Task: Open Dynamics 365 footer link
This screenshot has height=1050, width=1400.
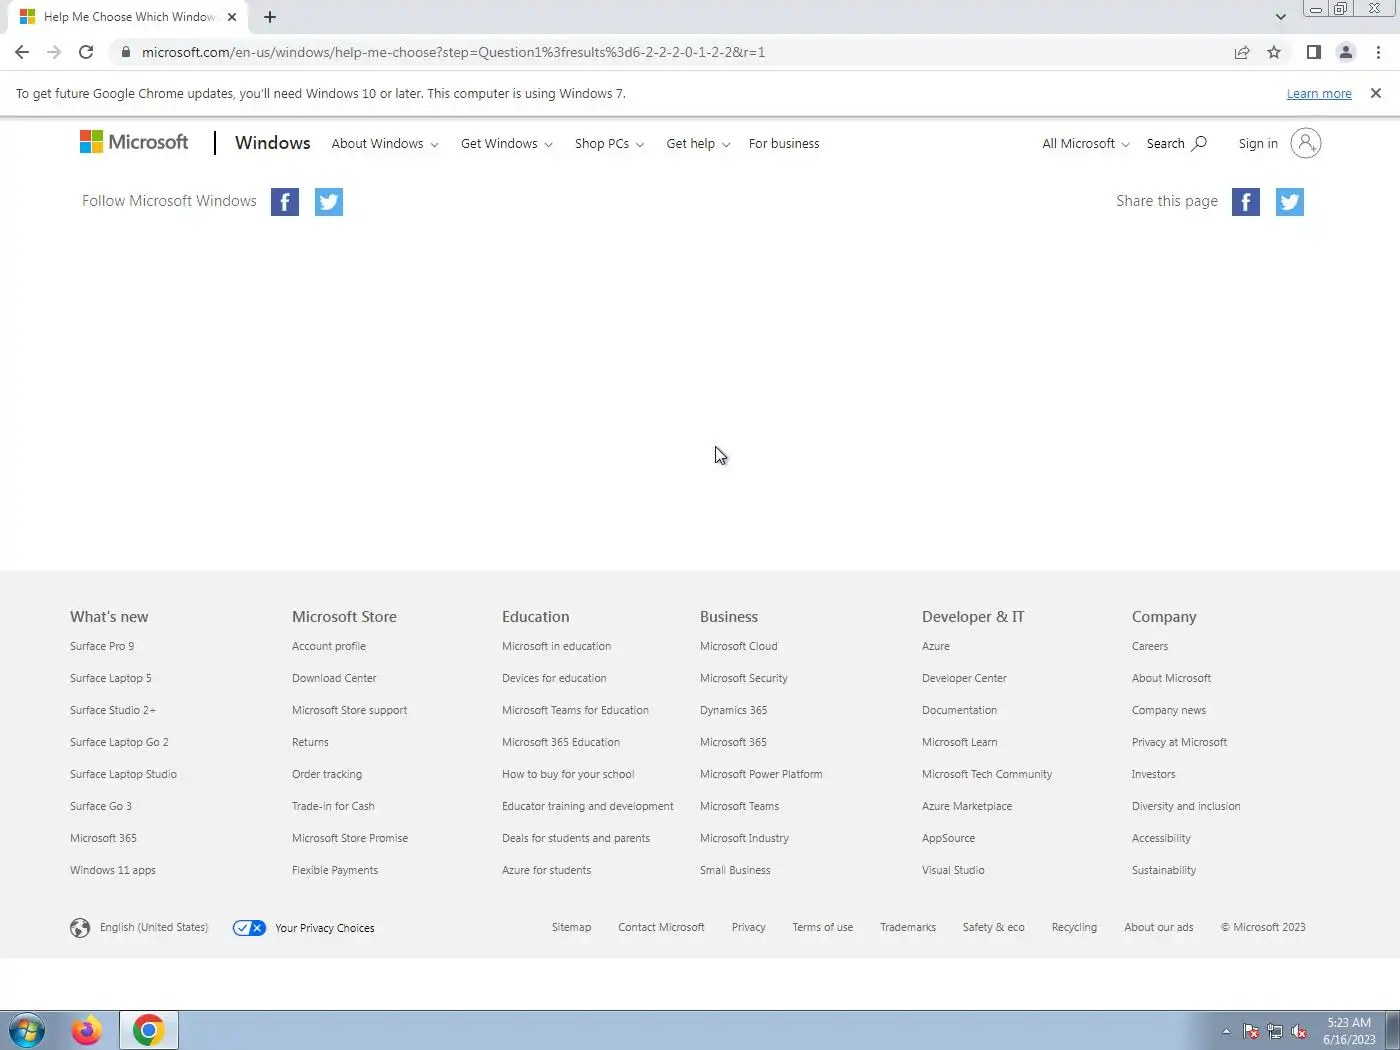Action: point(734,710)
